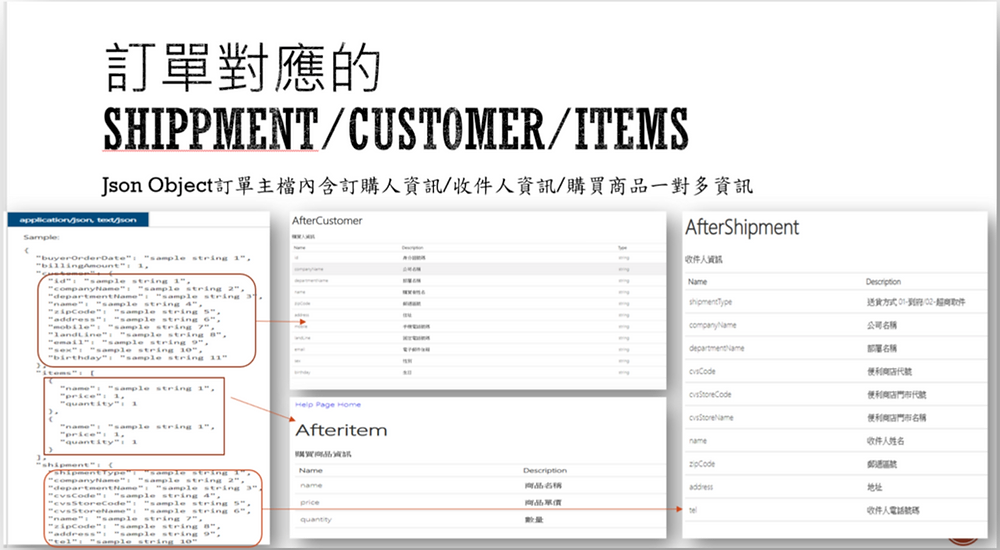Click the 商品名稱 description in Afteritem

(543, 486)
